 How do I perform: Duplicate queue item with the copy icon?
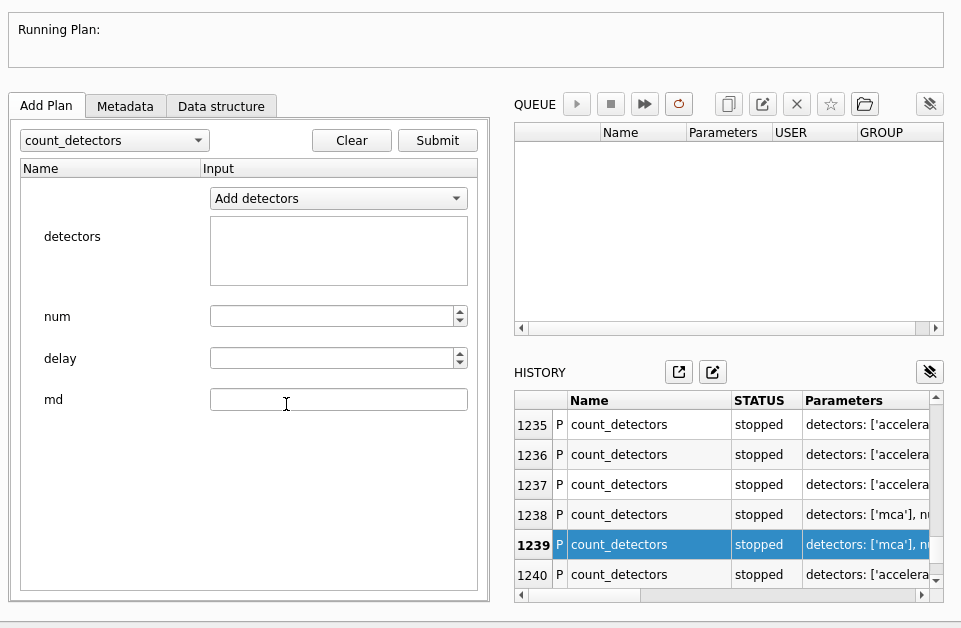click(x=729, y=104)
